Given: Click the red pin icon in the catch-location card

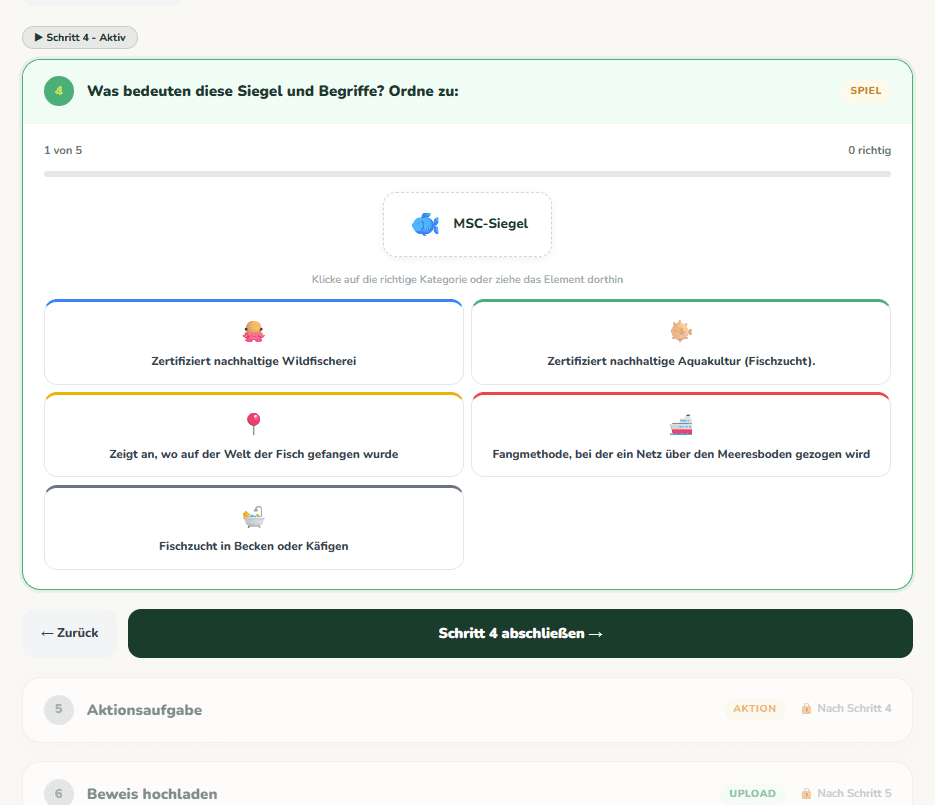Looking at the screenshot, I should (x=253, y=423).
